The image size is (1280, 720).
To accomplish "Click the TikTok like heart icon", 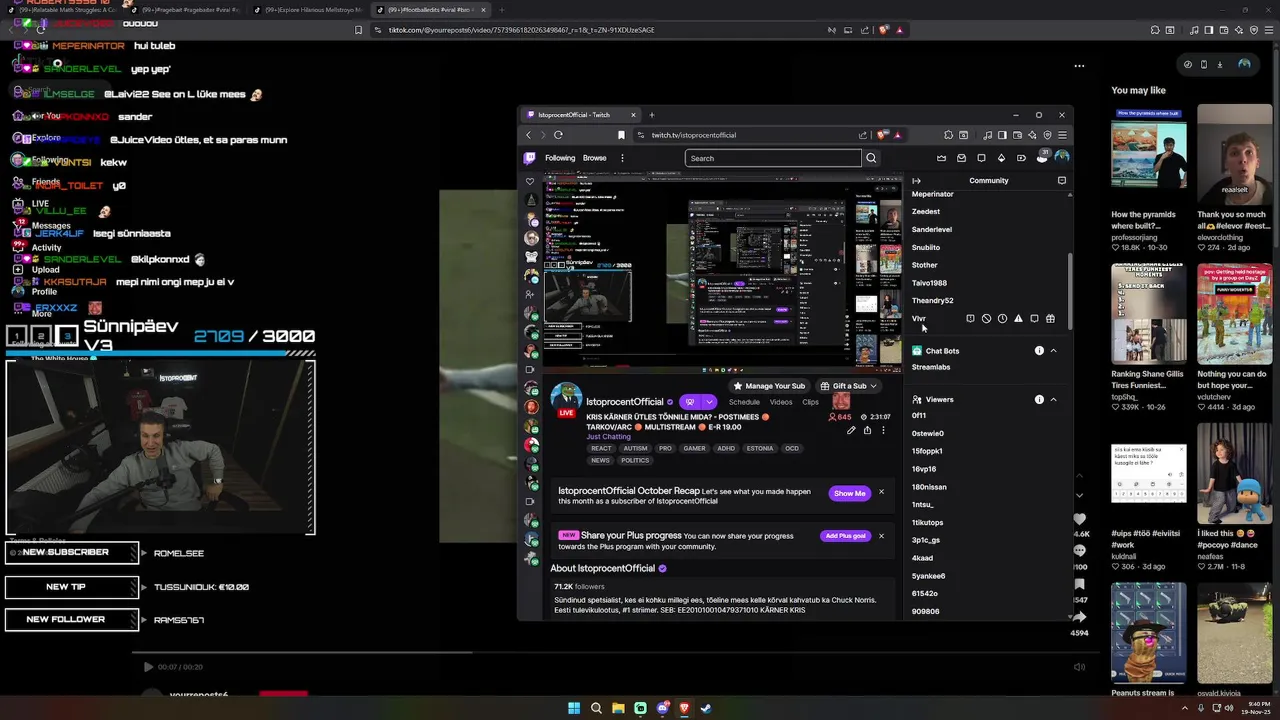I will (1079, 519).
